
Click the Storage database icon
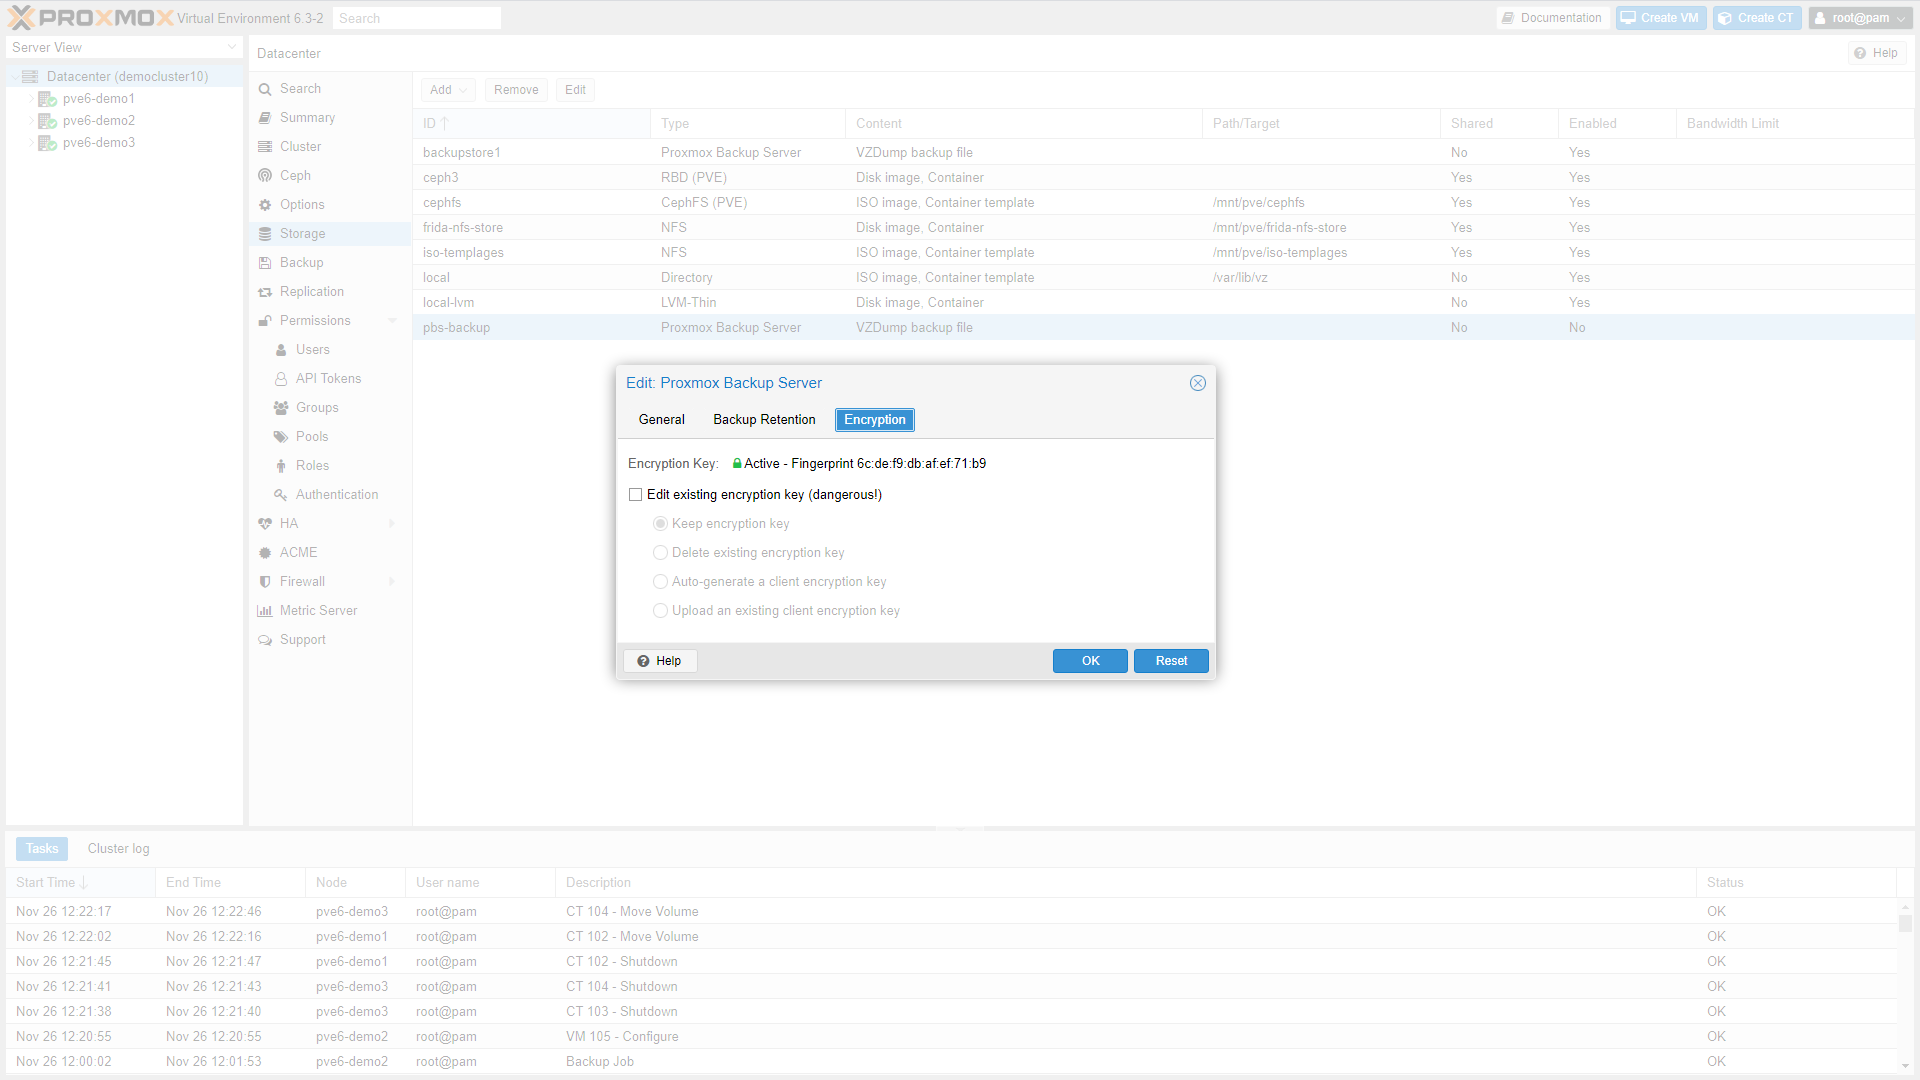tap(265, 234)
